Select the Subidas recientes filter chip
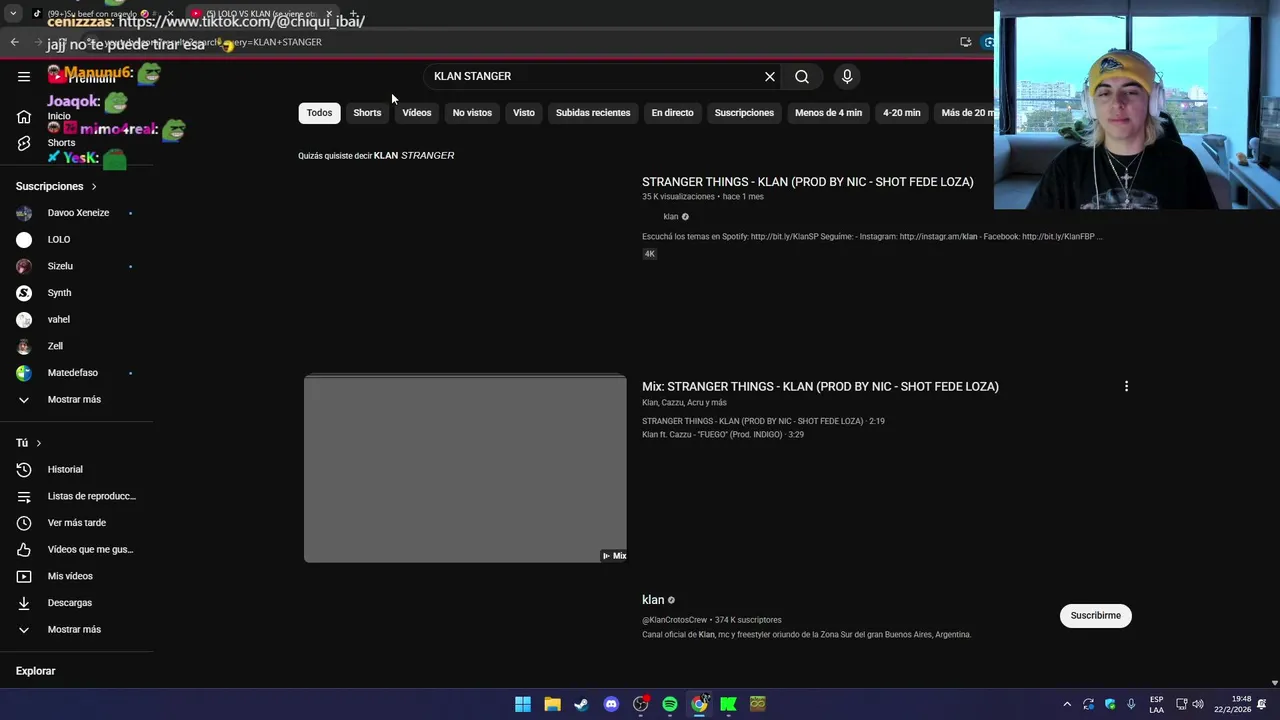 pyautogui.click(x=593, y=113)
